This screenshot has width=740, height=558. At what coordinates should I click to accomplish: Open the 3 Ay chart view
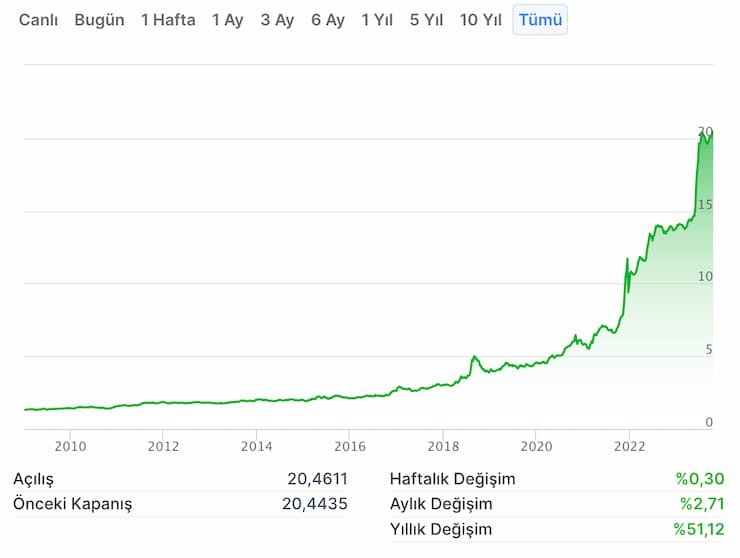point(277,20)
